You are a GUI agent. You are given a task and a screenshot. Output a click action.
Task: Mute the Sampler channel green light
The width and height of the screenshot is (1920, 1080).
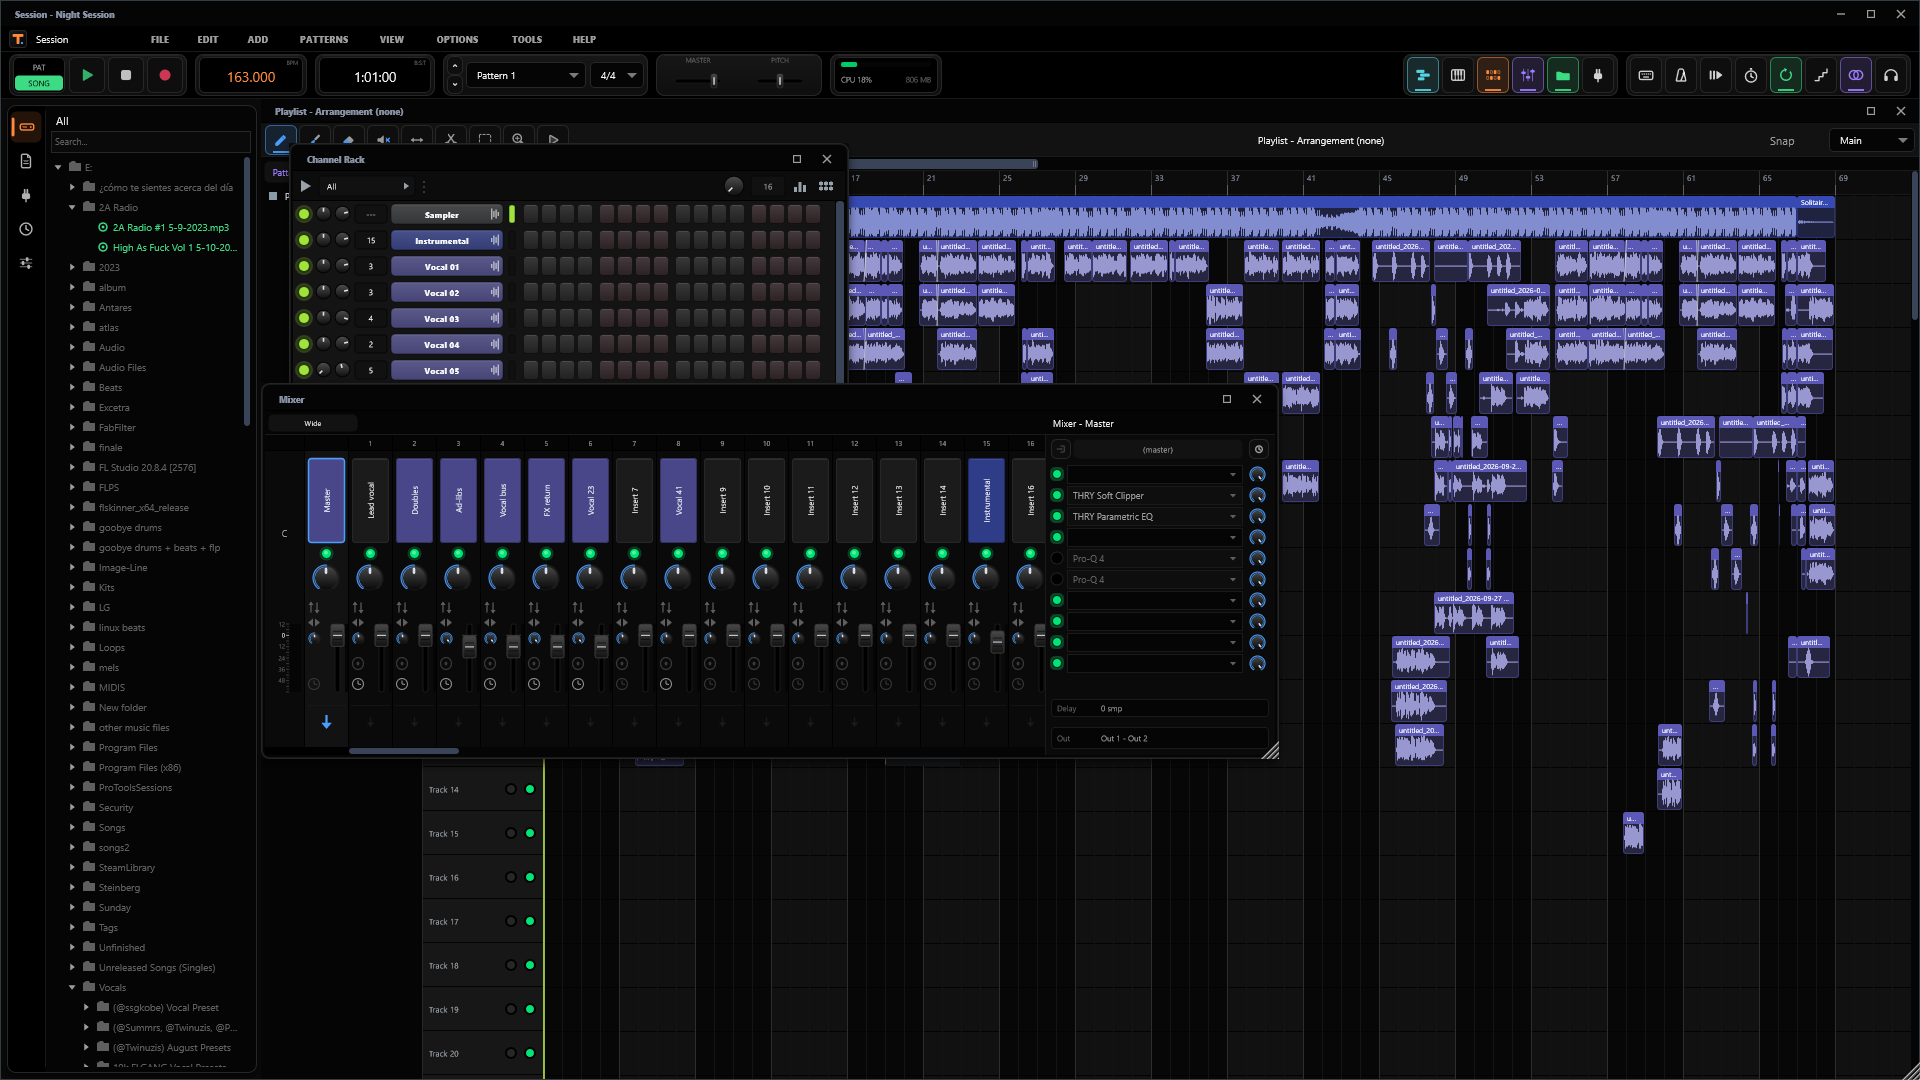click(x=304, y=214)
